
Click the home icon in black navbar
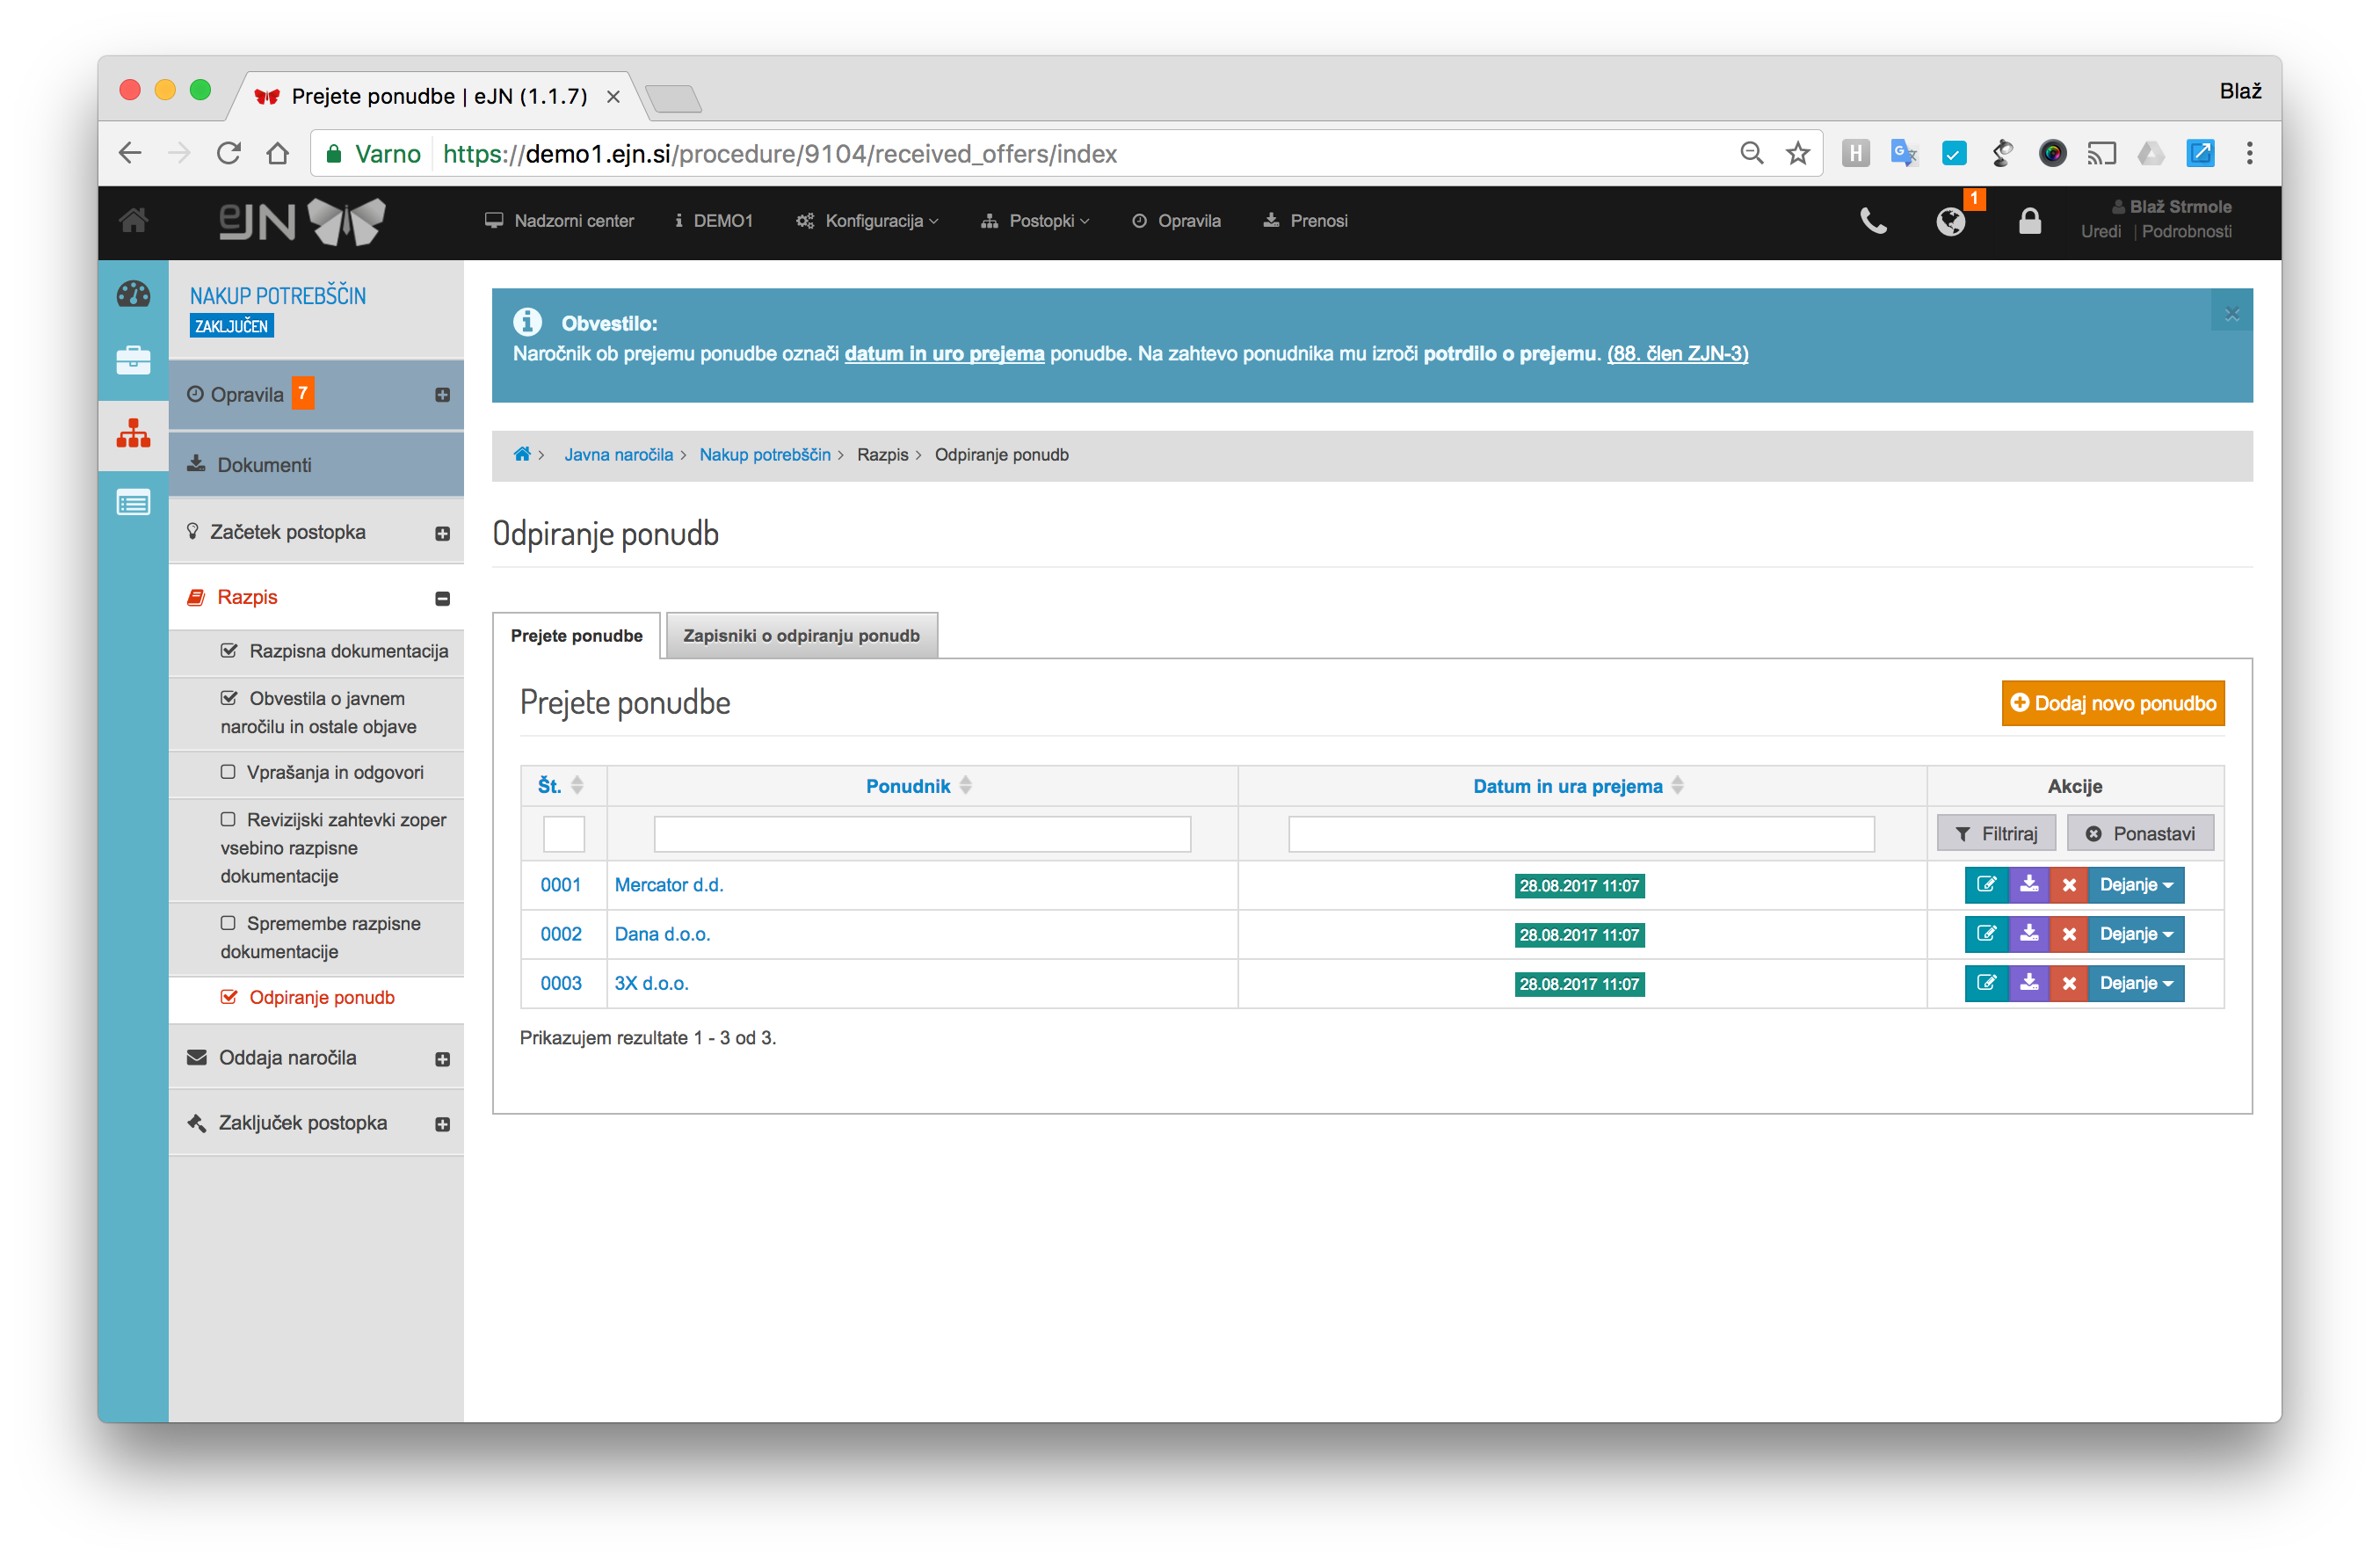134,220
